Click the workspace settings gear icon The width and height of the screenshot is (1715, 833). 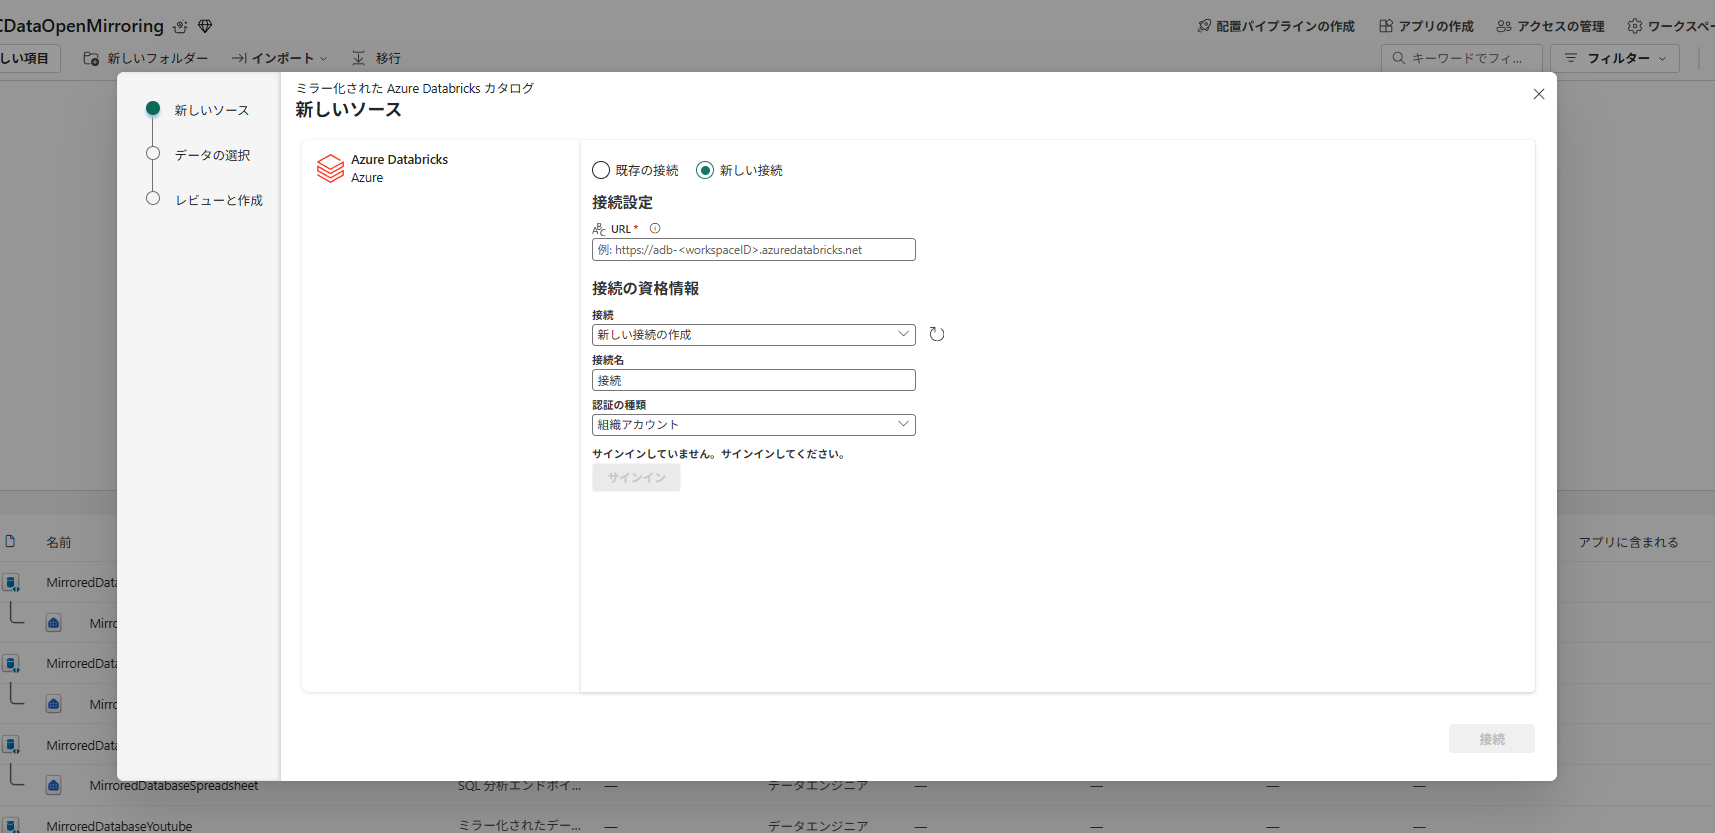point(1635,26)
